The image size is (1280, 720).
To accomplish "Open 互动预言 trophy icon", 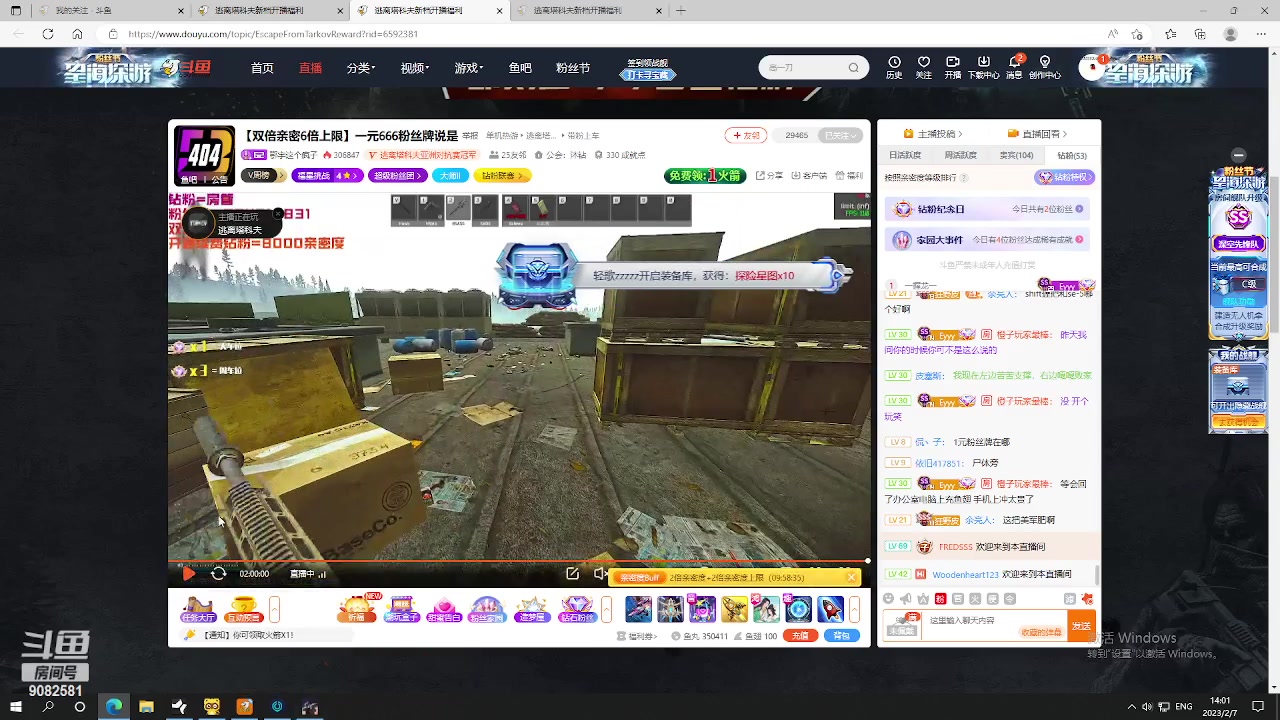I will 243,610.
